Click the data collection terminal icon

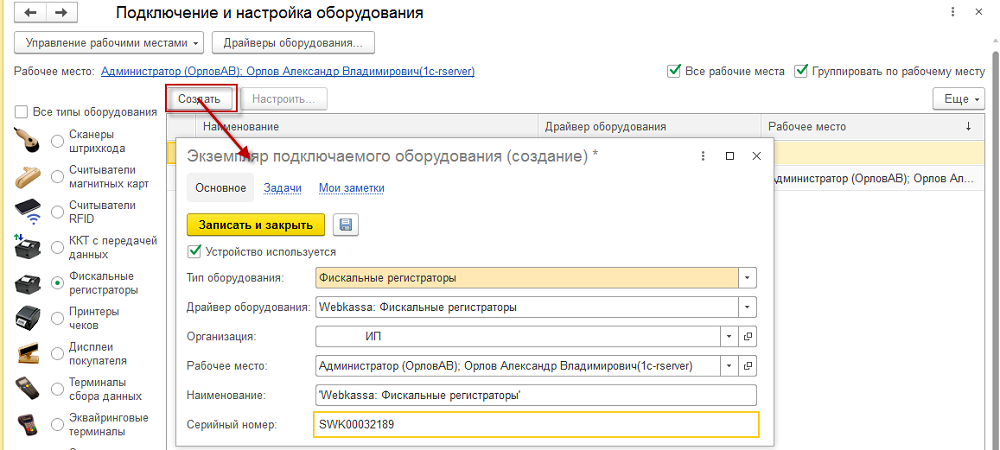[x=28, y=389]
